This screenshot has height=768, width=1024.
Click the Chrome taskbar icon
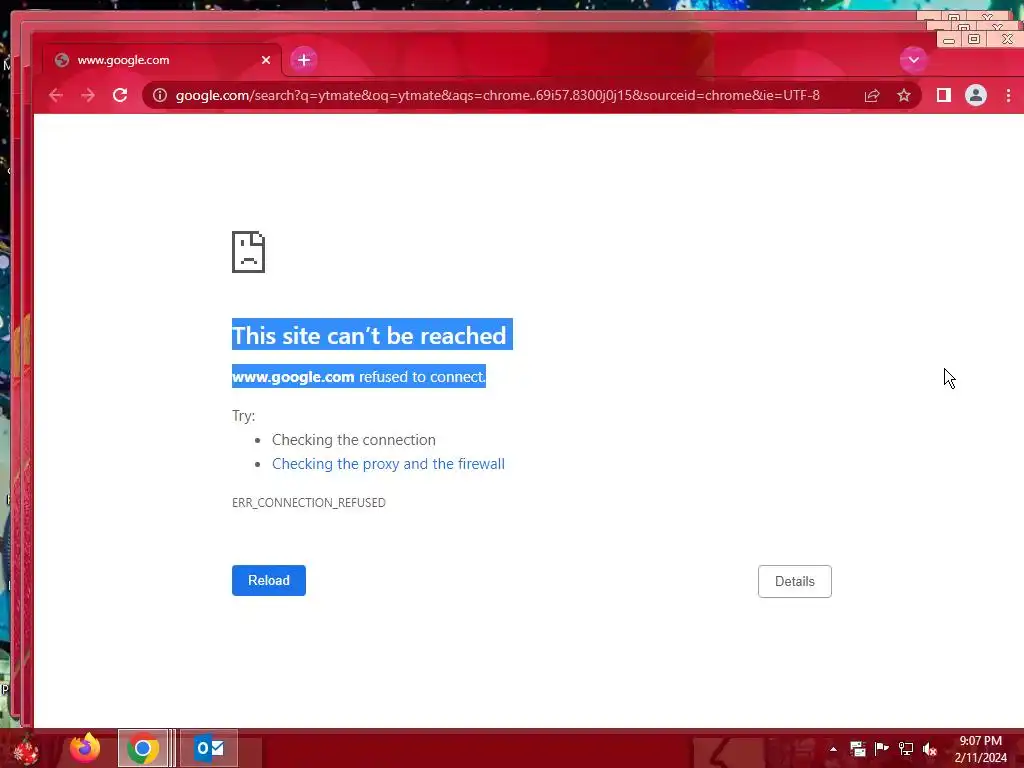pos(143,748)
